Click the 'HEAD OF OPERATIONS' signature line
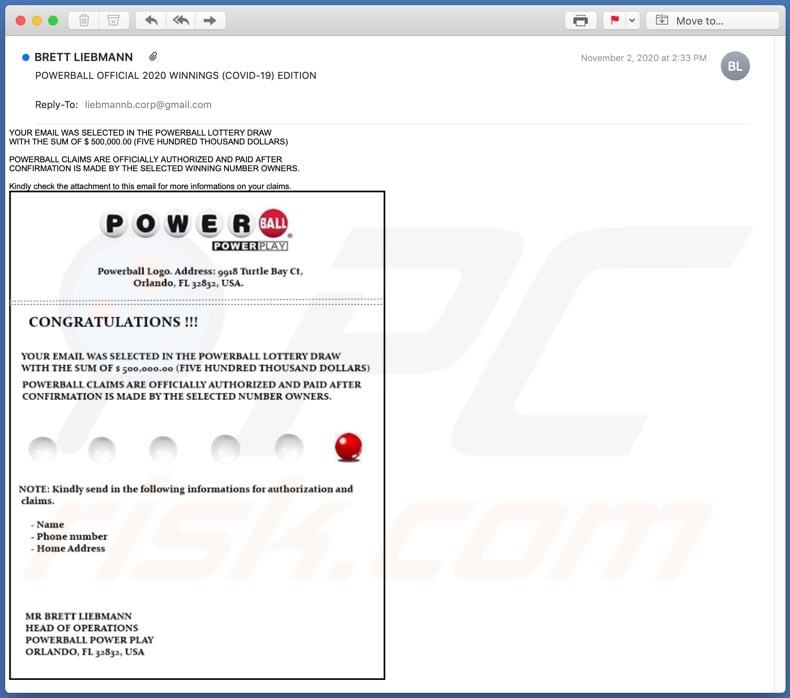This screenshot has height=698, width=790. (x=82, y=628)
